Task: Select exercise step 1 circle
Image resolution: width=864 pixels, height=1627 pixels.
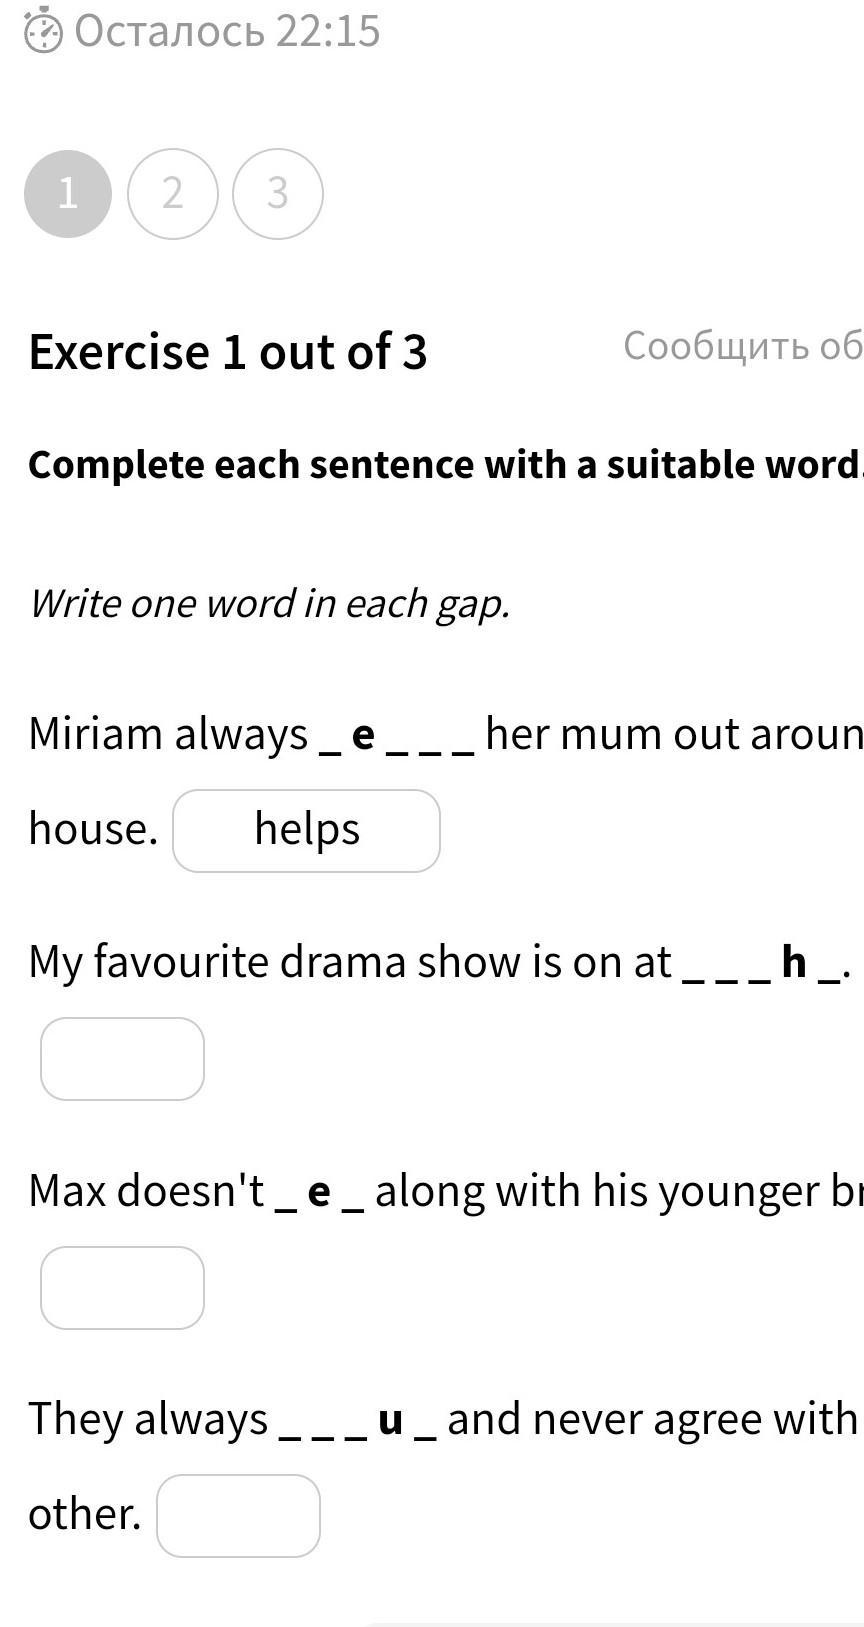Action: tap(68, 194)
